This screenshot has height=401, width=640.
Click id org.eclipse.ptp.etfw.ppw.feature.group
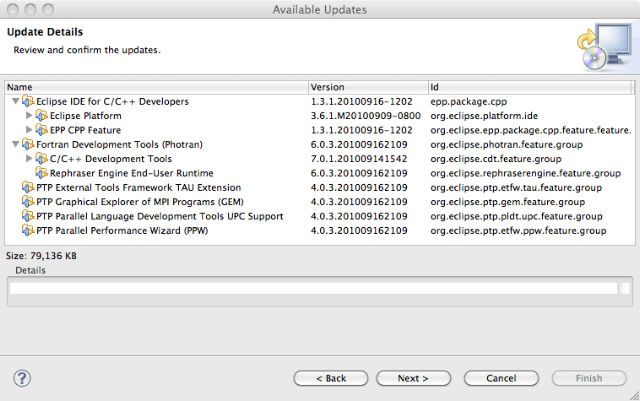click(518, 231)
